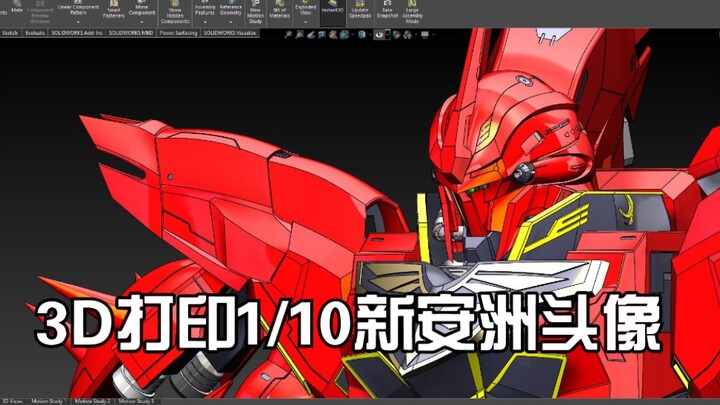Expand Reference Geometry dropdown arrow
The width and height of the screenshot is (720, 405).
point(231,22)
